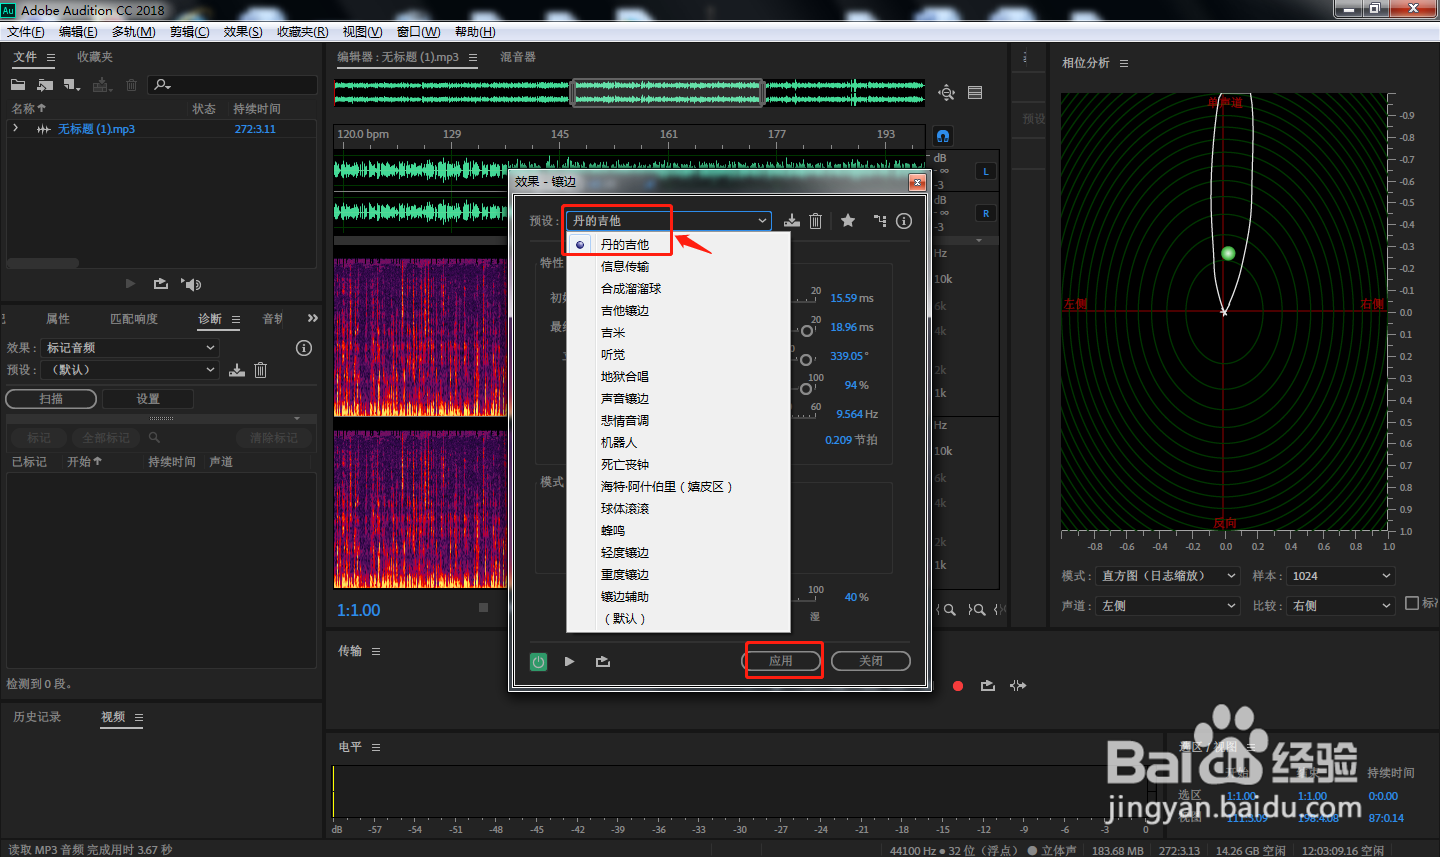Click the Levels panel menu icon
The height and width of the screenshot is (857, 1440).
[x=376, y=747]
